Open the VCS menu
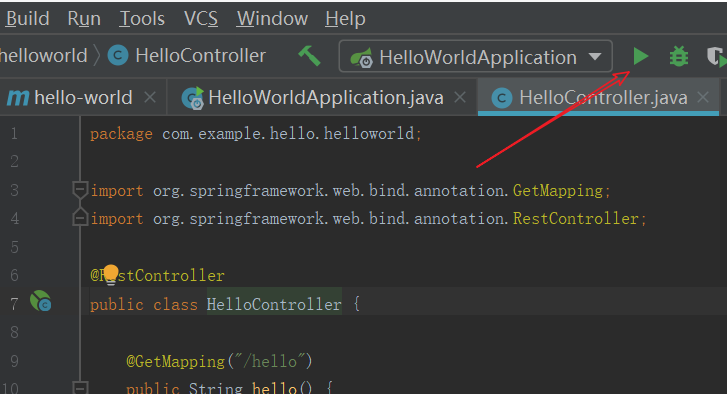727x394 pixels. pos(201,19)
